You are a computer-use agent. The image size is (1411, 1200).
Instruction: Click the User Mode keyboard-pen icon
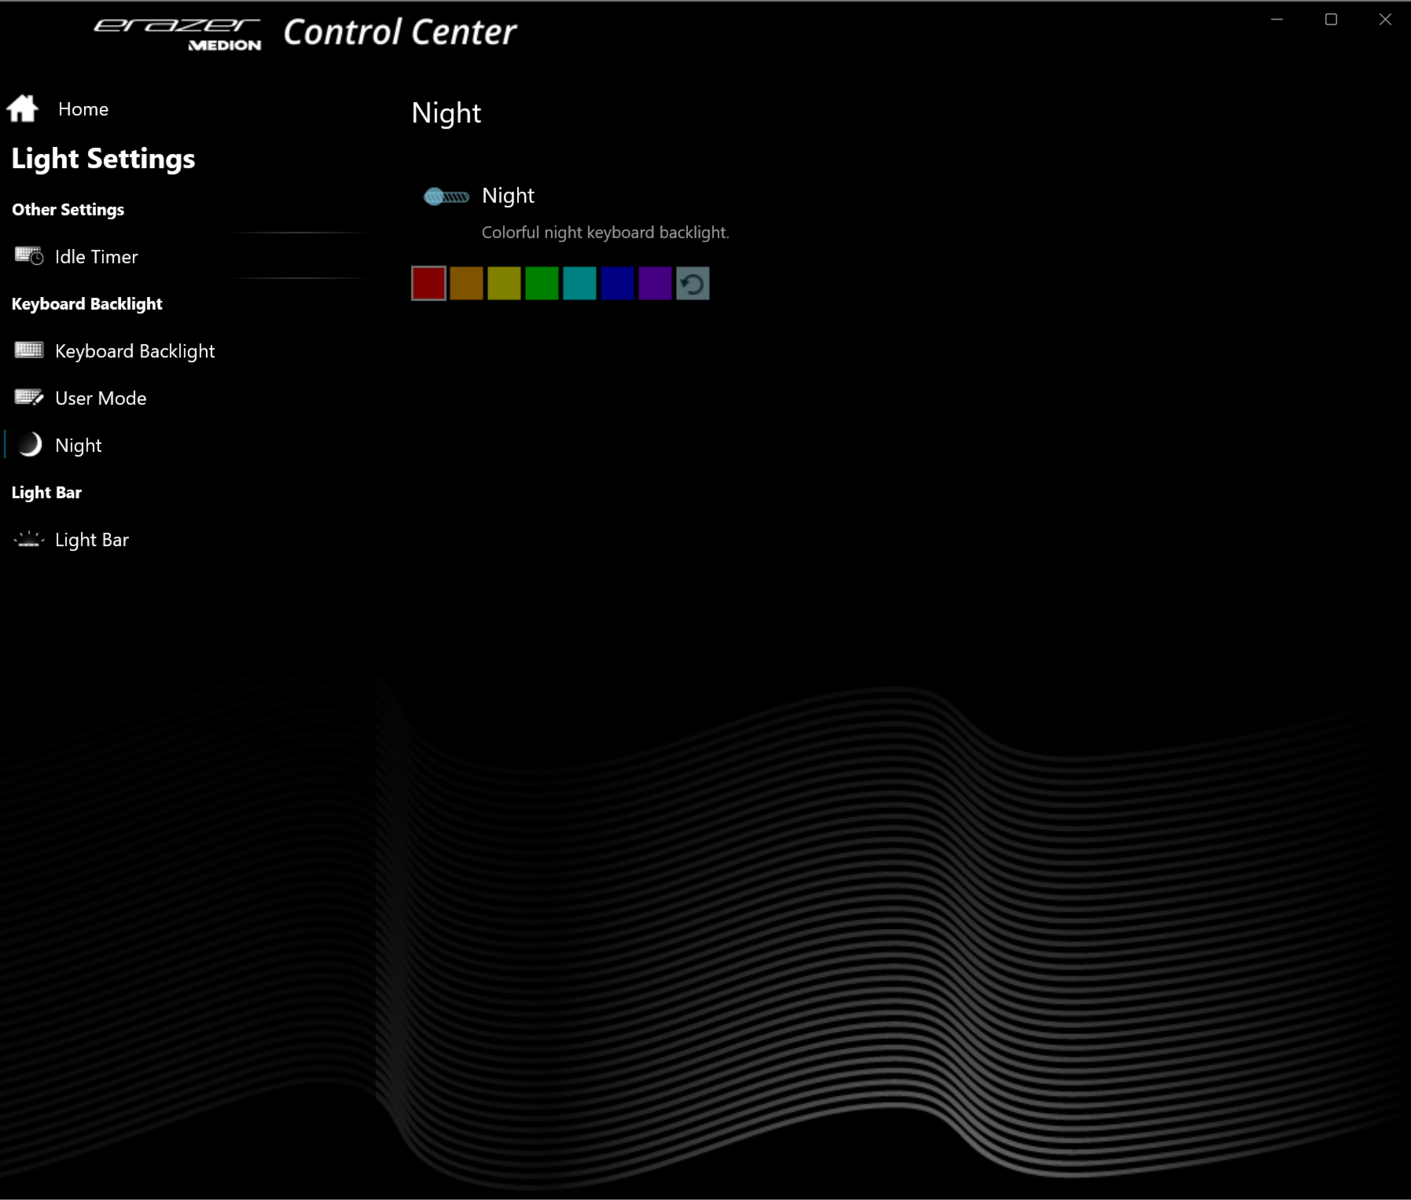click(x=29, y=398)
